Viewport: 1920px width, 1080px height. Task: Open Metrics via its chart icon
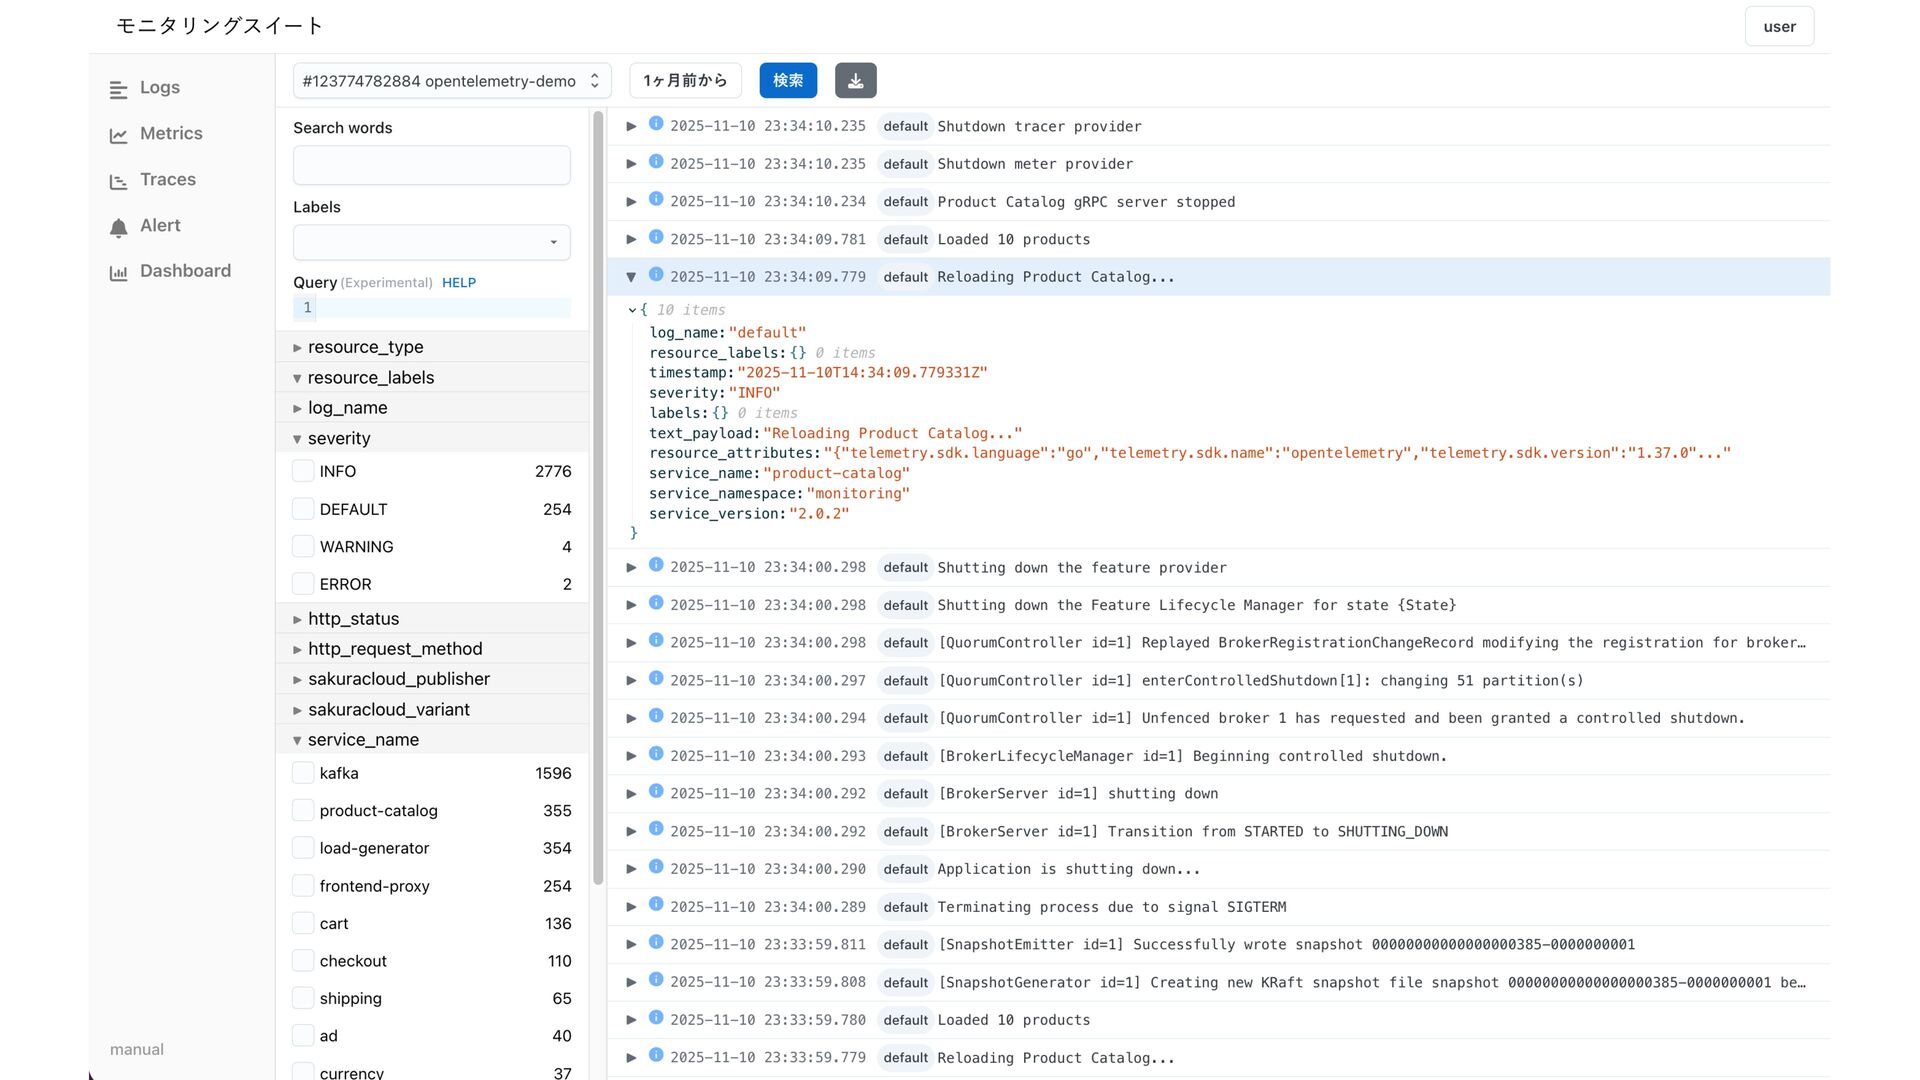point(118,135)
